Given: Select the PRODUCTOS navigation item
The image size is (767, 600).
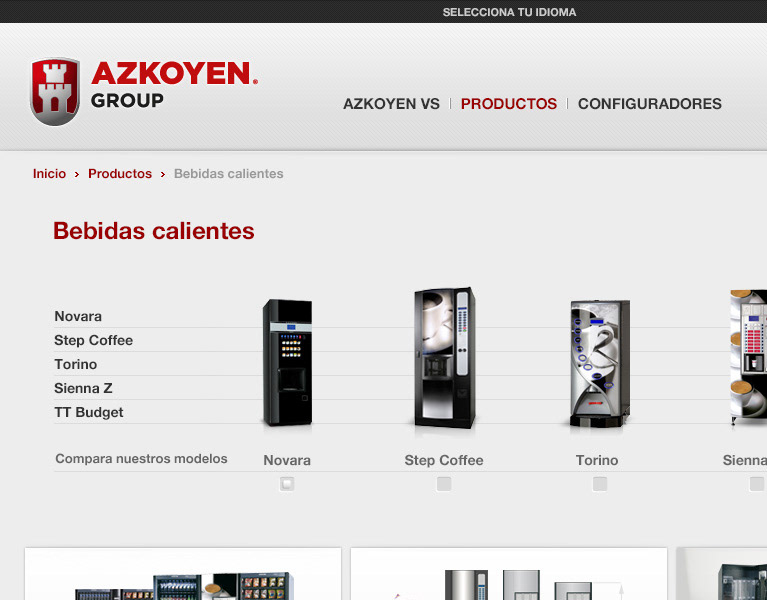Looking at the screenshot, I should 509,104.
